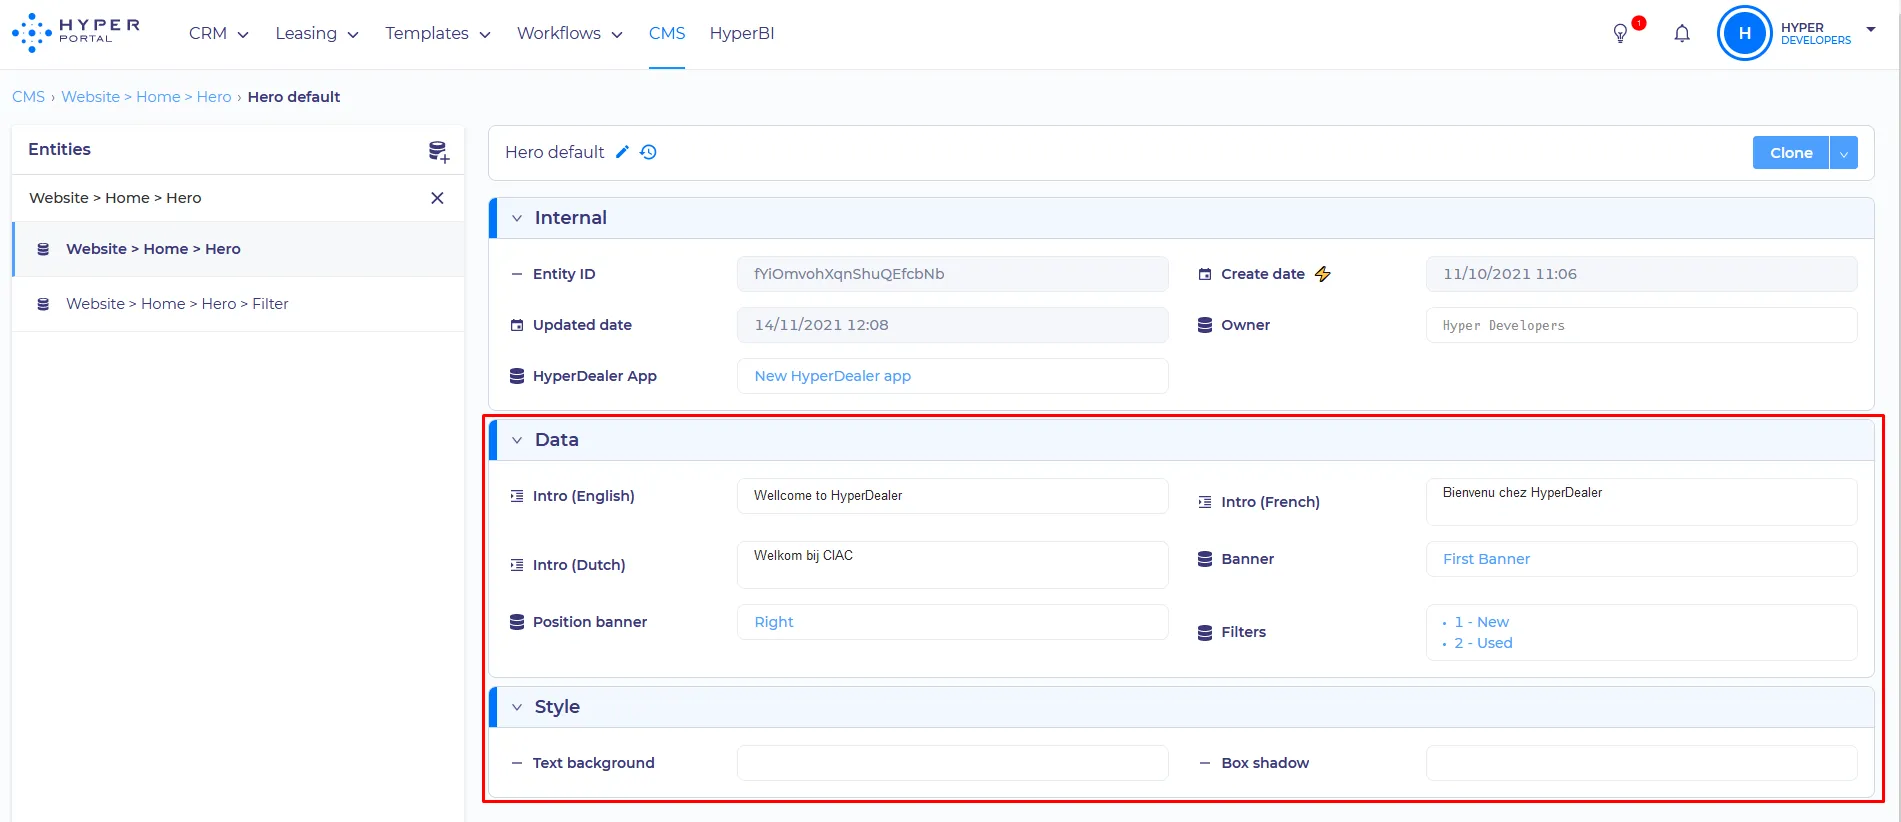Image resolution: width=1901 pixels, height=822 pixels.
Task: Open the history clock icon beside Hero default
Action: click(648, 152)
